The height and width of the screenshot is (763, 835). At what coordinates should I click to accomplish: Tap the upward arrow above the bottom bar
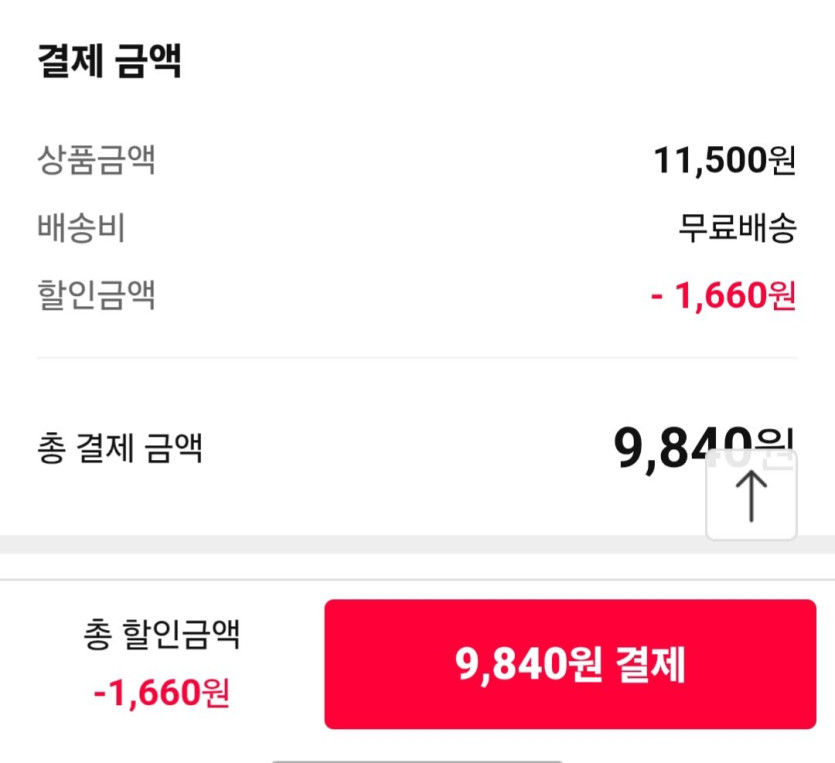pyautogui.click(x=753, y=494)
